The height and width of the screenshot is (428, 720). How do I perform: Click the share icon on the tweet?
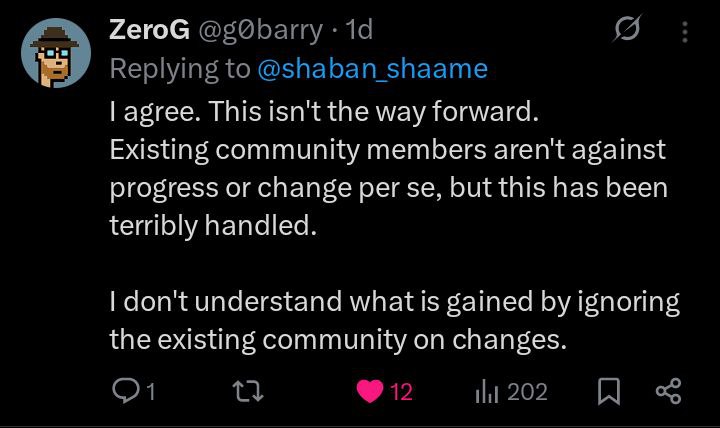click(667, 392)
